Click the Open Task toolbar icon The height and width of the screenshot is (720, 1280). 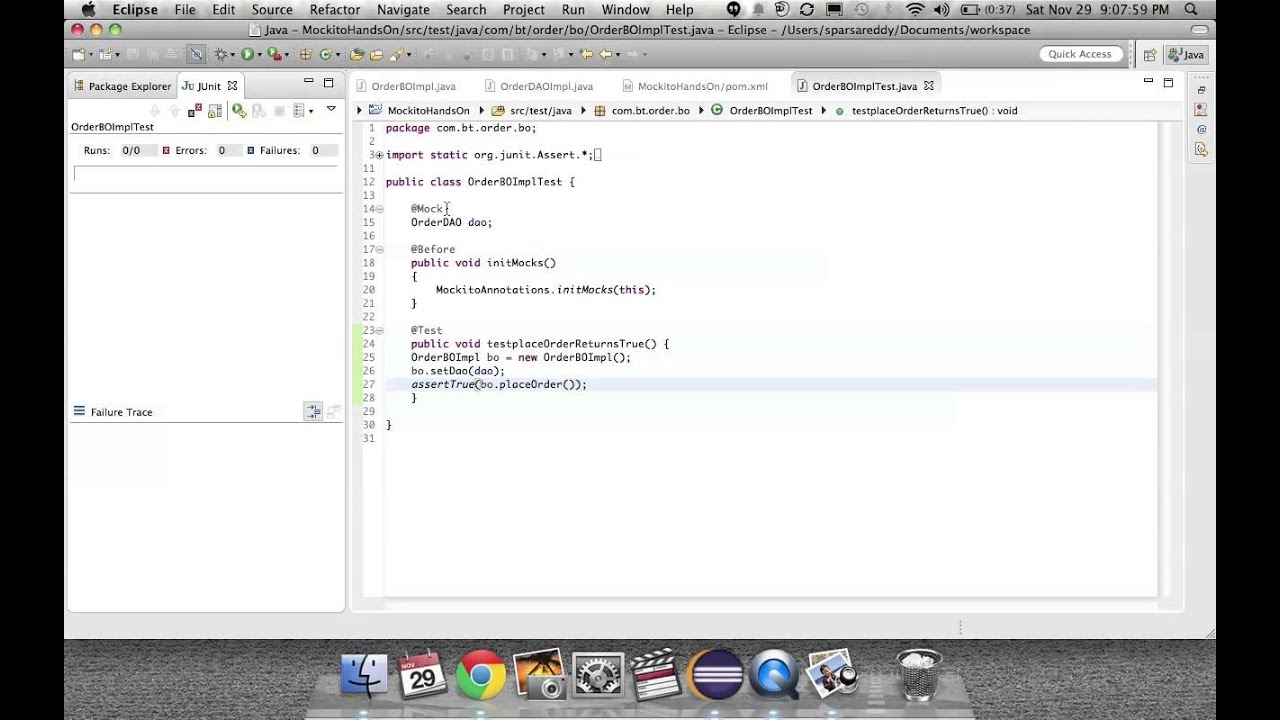[376, 54]
